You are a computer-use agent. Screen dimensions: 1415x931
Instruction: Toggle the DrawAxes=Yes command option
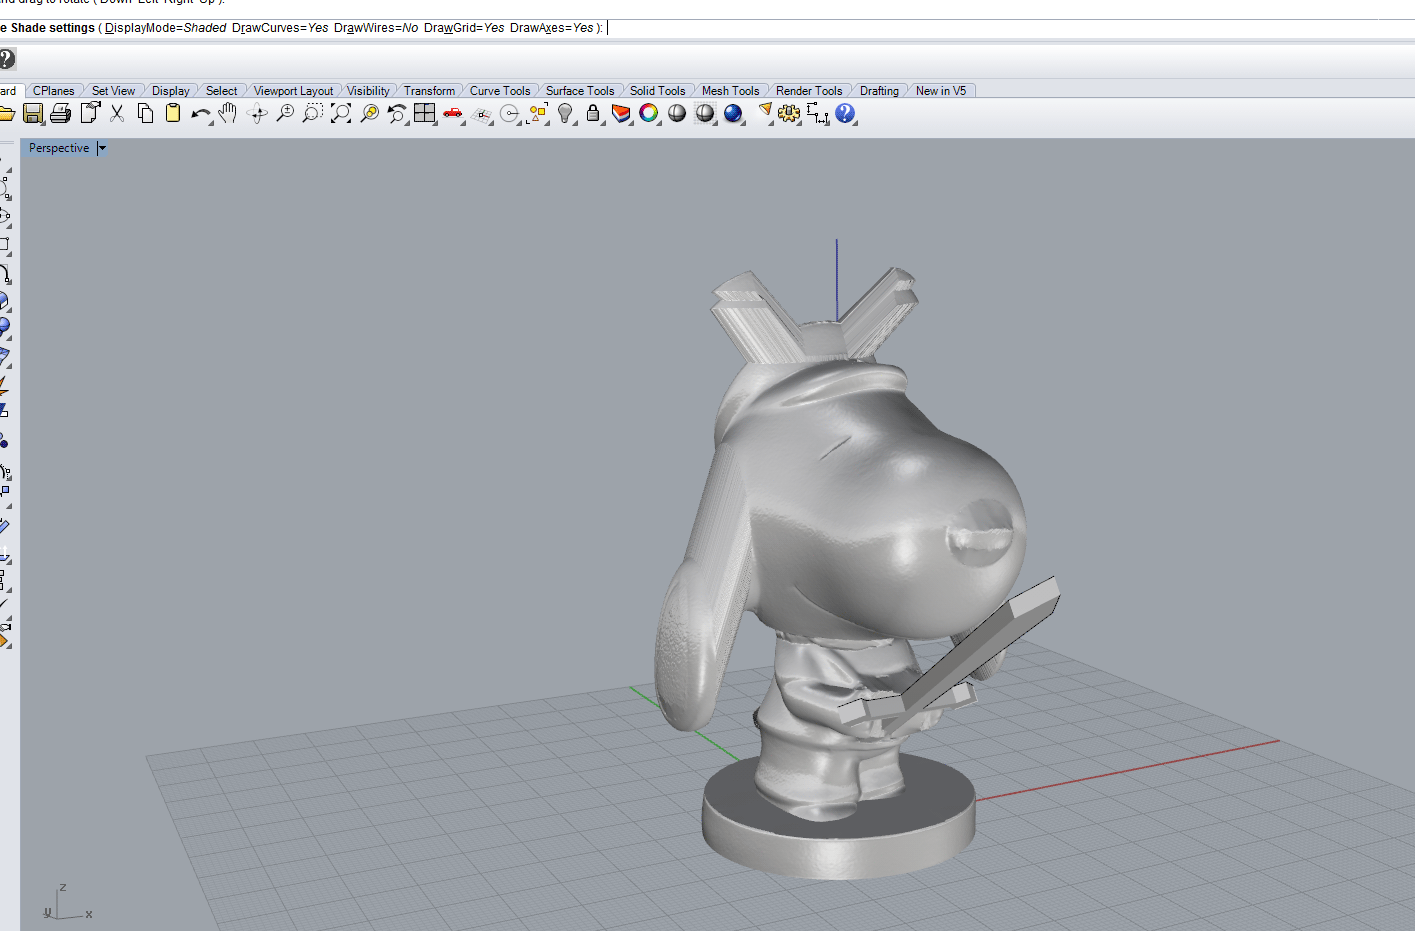pos(552,28)
